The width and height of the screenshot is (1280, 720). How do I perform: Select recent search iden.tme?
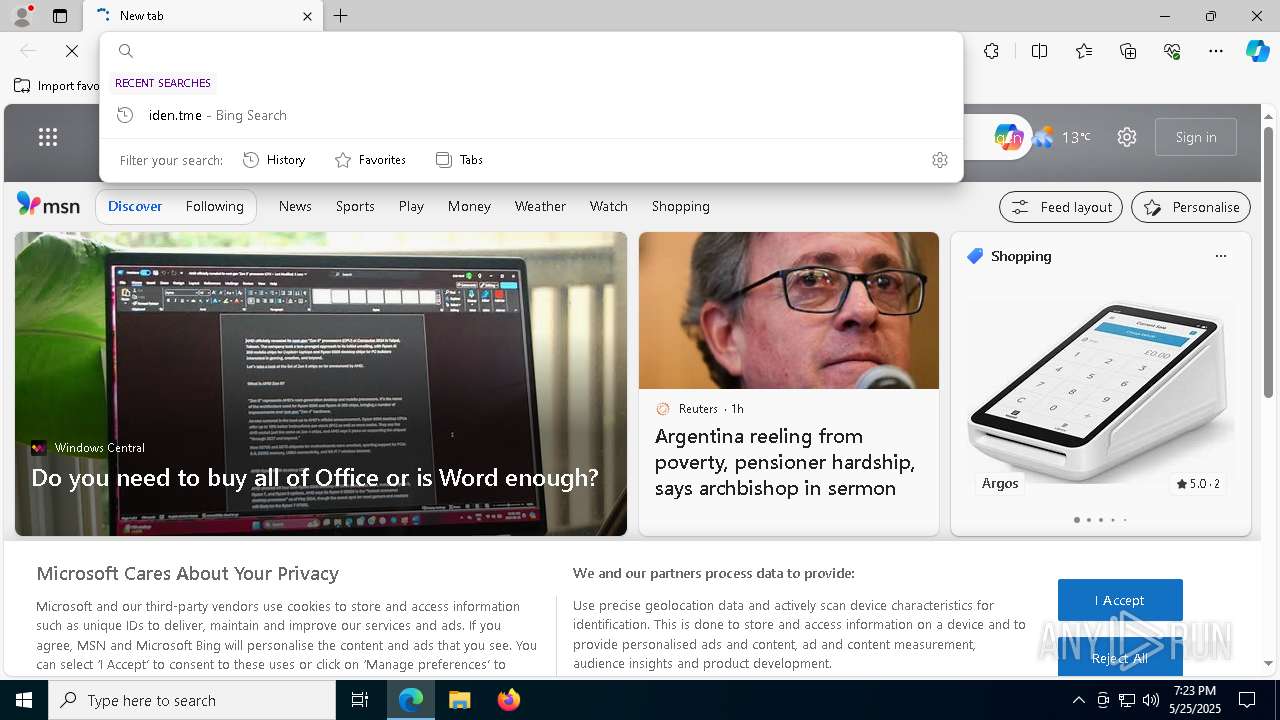point(531,115)
